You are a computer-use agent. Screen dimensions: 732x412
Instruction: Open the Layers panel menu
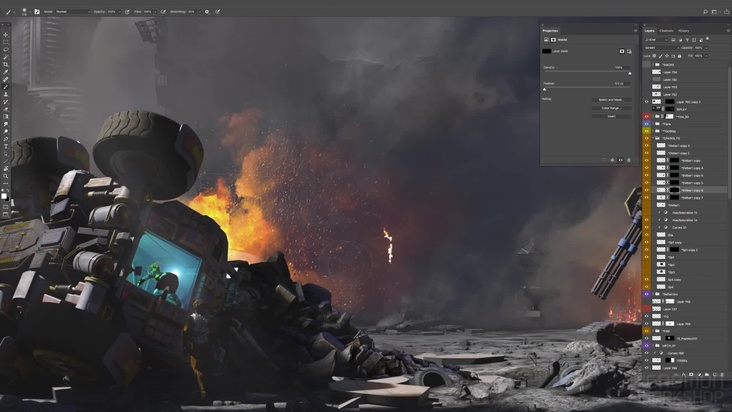(x=728, y=31)
